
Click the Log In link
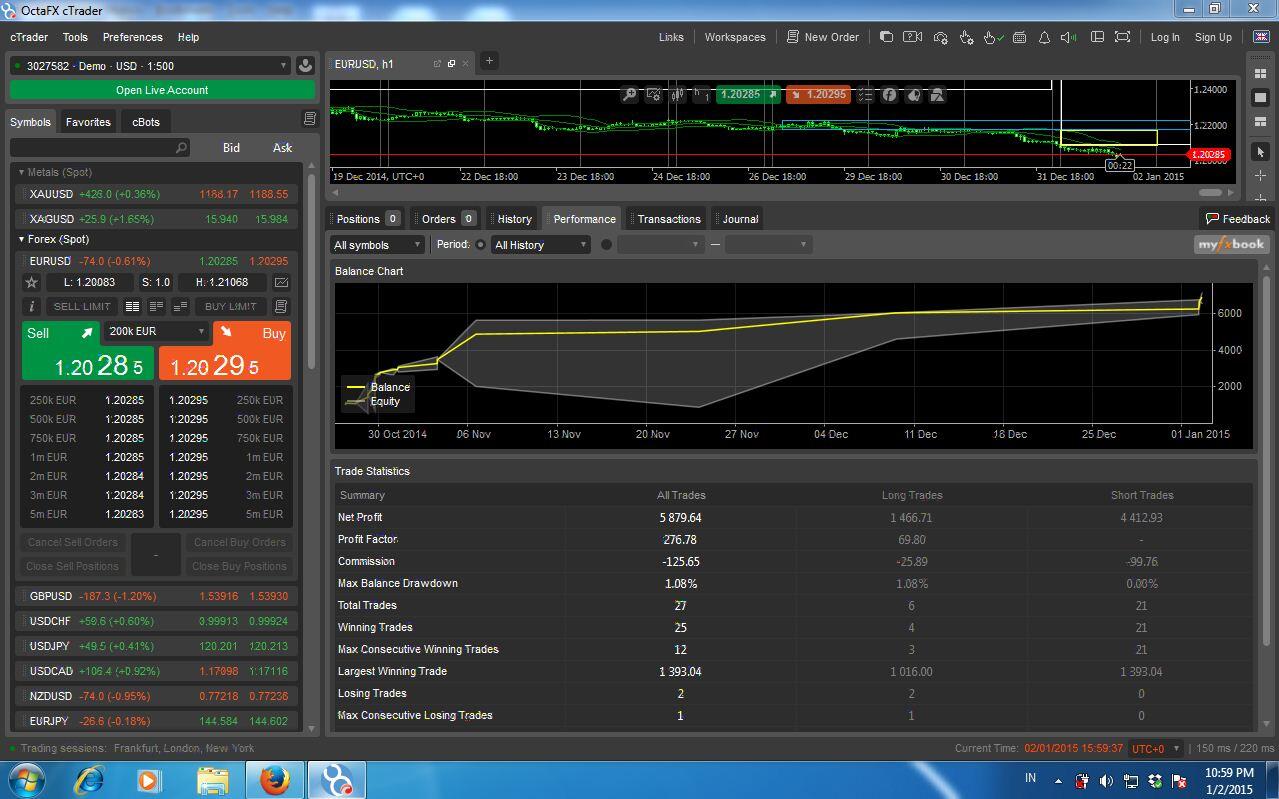tap(1165, 37)
